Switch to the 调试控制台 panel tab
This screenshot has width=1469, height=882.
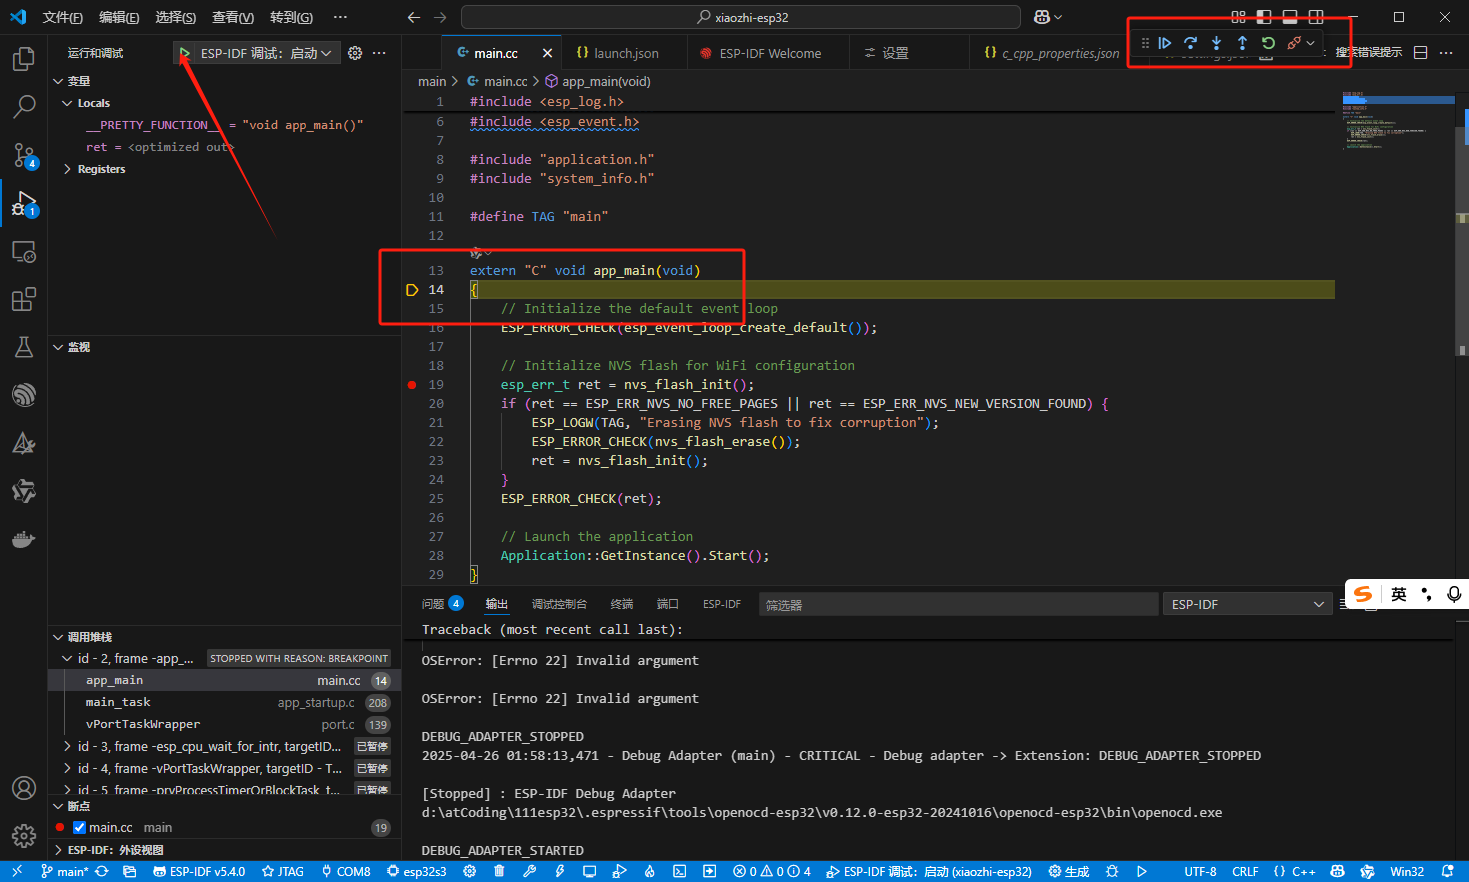tap(559, 604)
